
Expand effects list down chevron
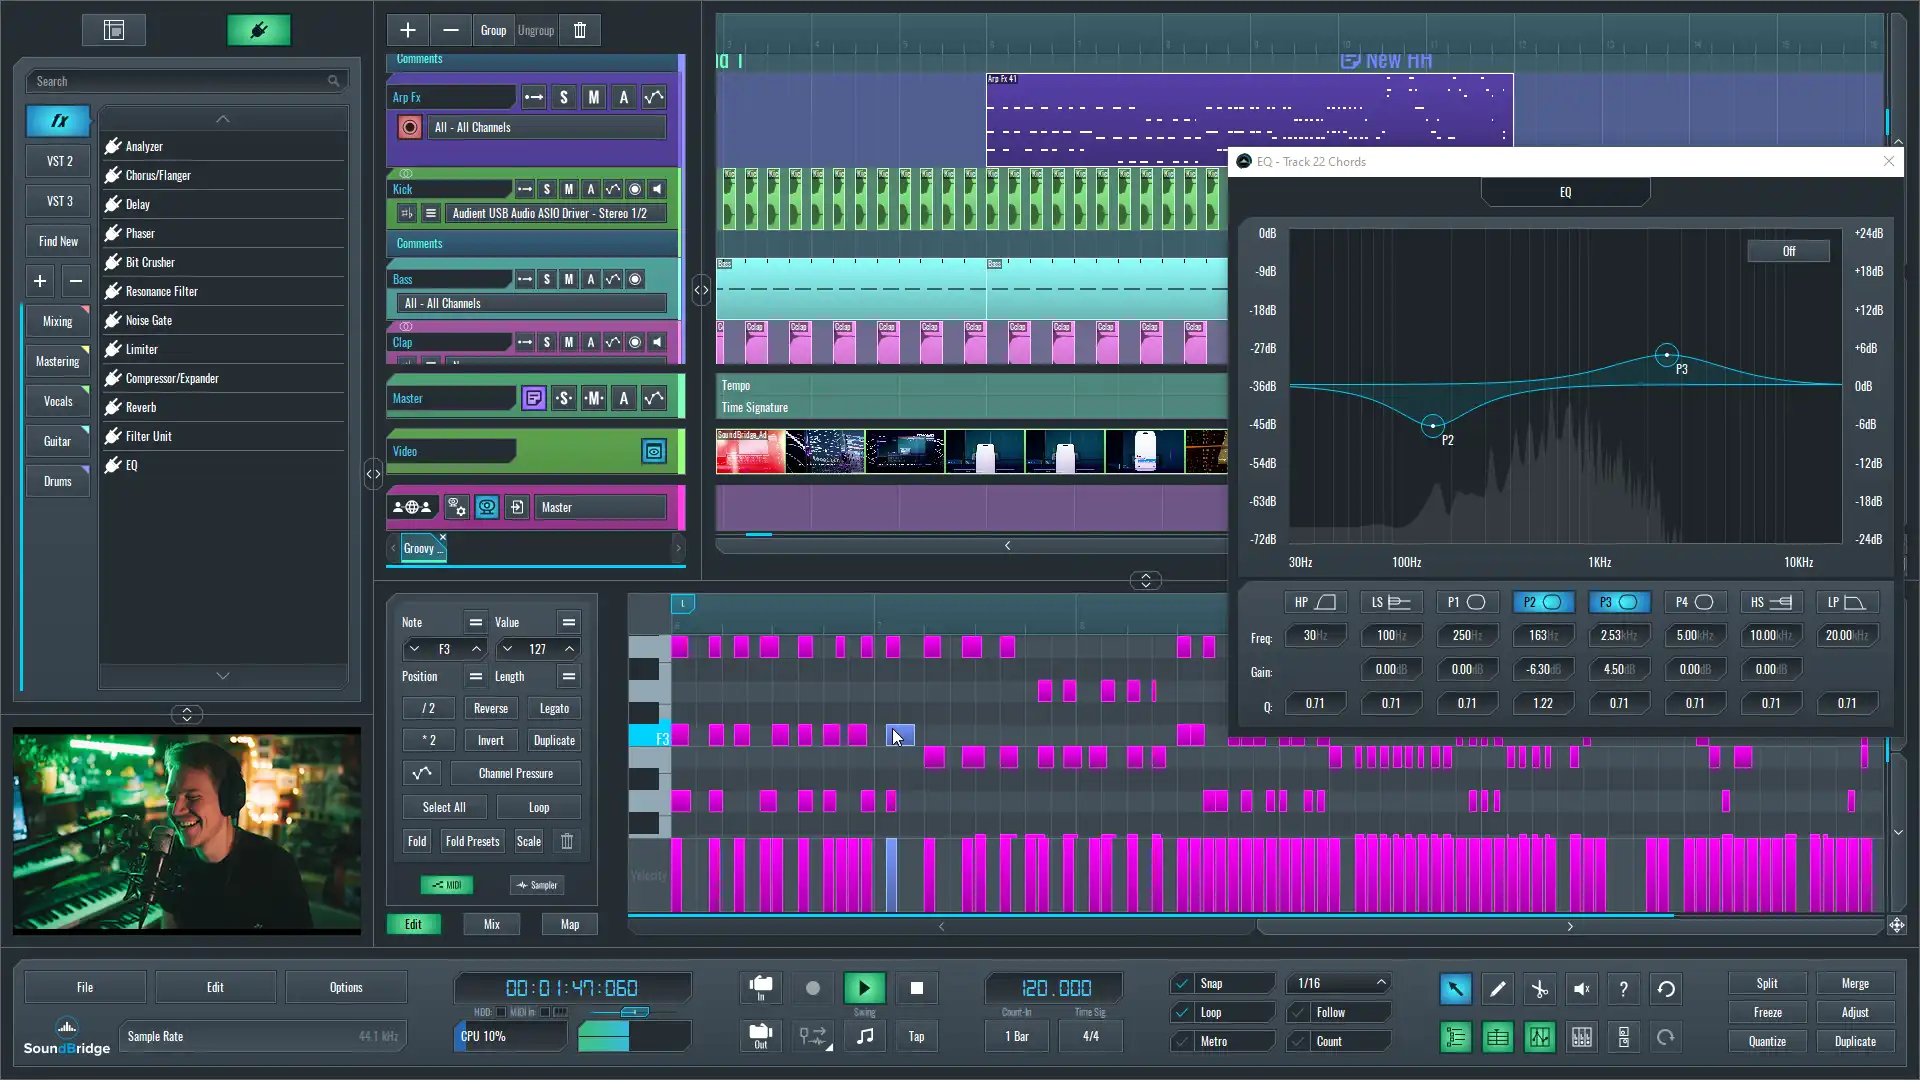click(223, 676)
